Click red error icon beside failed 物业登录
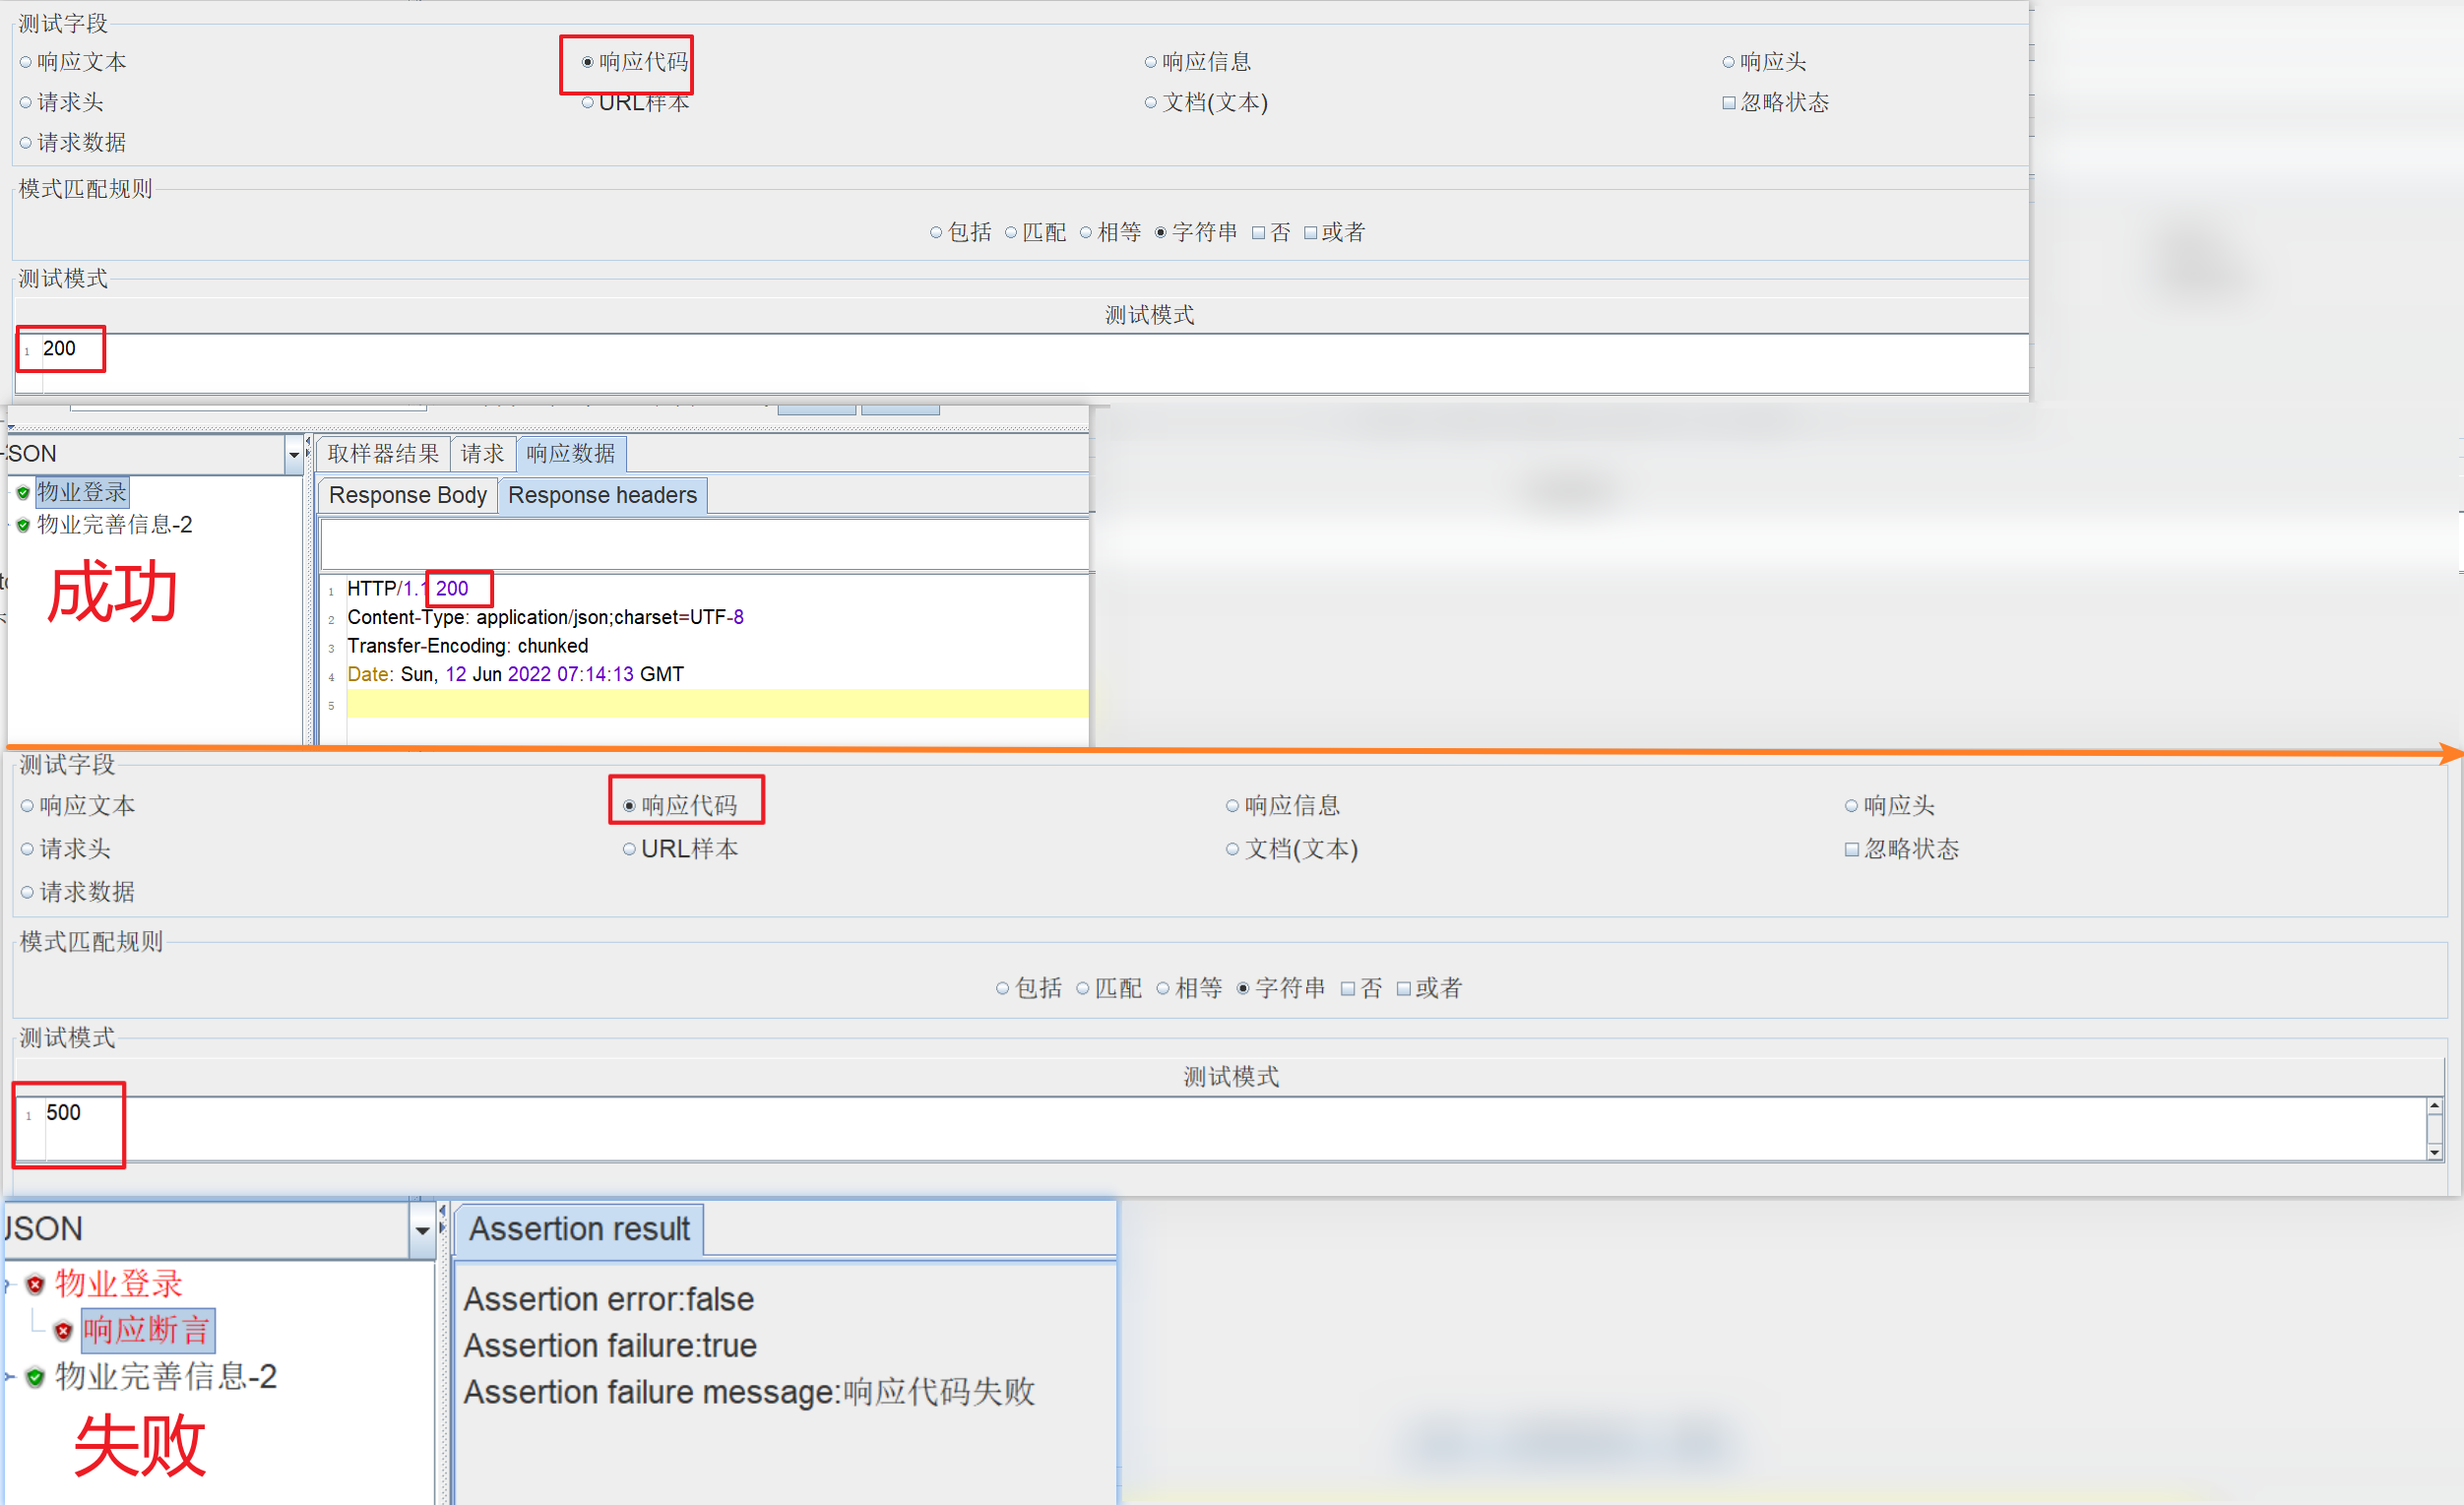Image resolution: width=2464 pixels, height=1505 pixels. point(35,1284)
